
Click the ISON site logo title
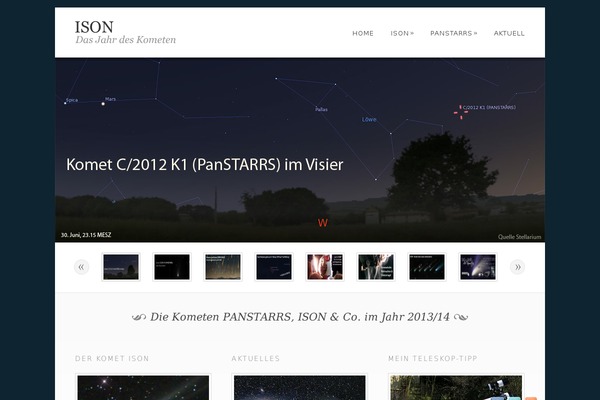click(x=94, y=27)
